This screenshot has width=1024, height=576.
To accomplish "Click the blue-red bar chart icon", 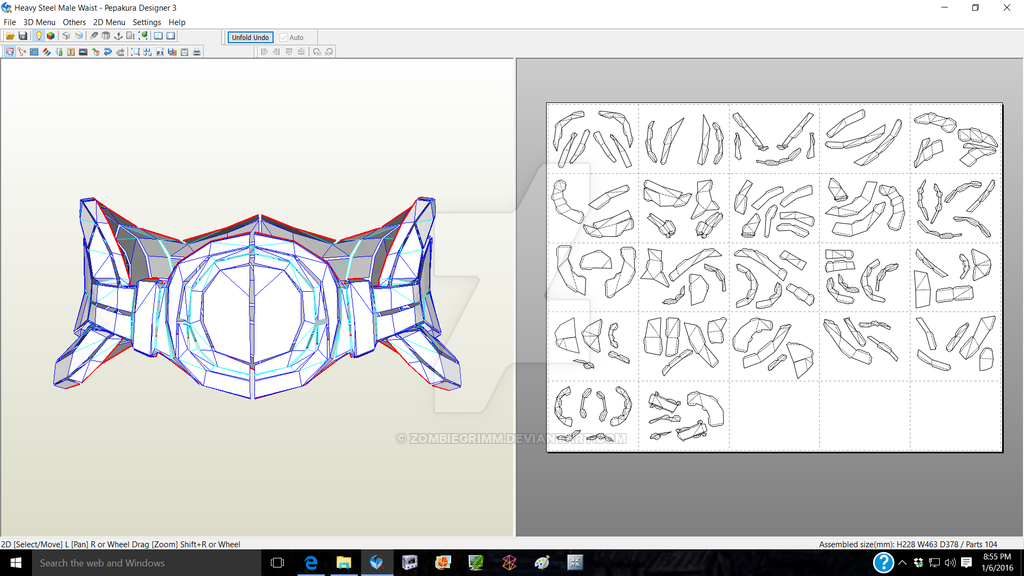I will coord(172,52).
